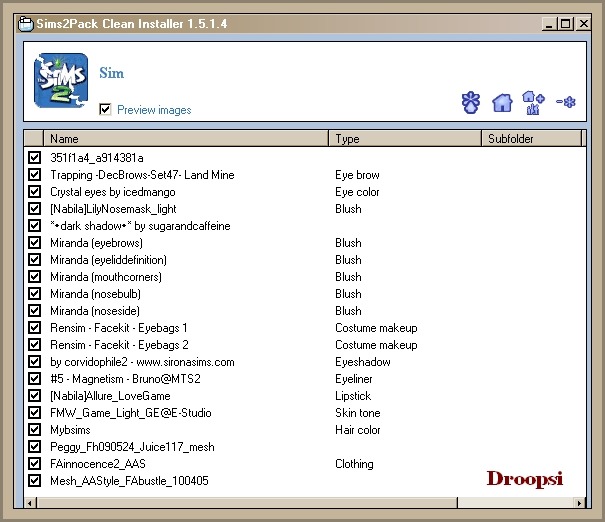The height and width of the screenshot is (522, 605).
Task: Select the Miranda (eyebrows) name
Action: pos(96,243)
